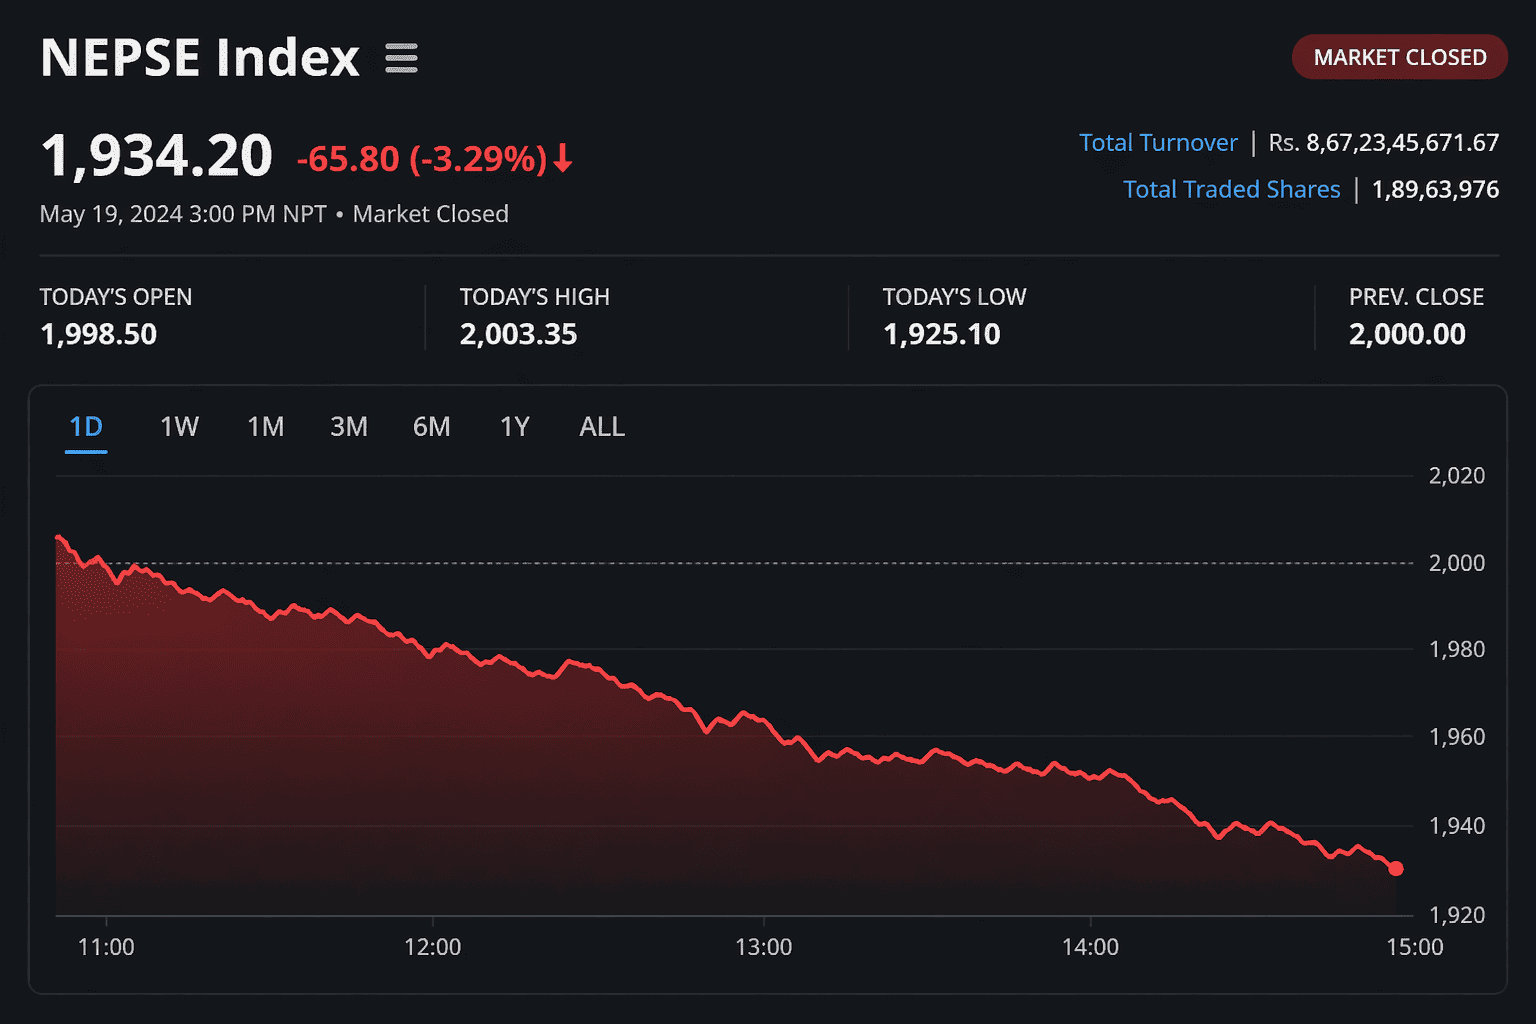Switch to the 1M chart view
The image size is (1536, 1024).
[265, 426]
